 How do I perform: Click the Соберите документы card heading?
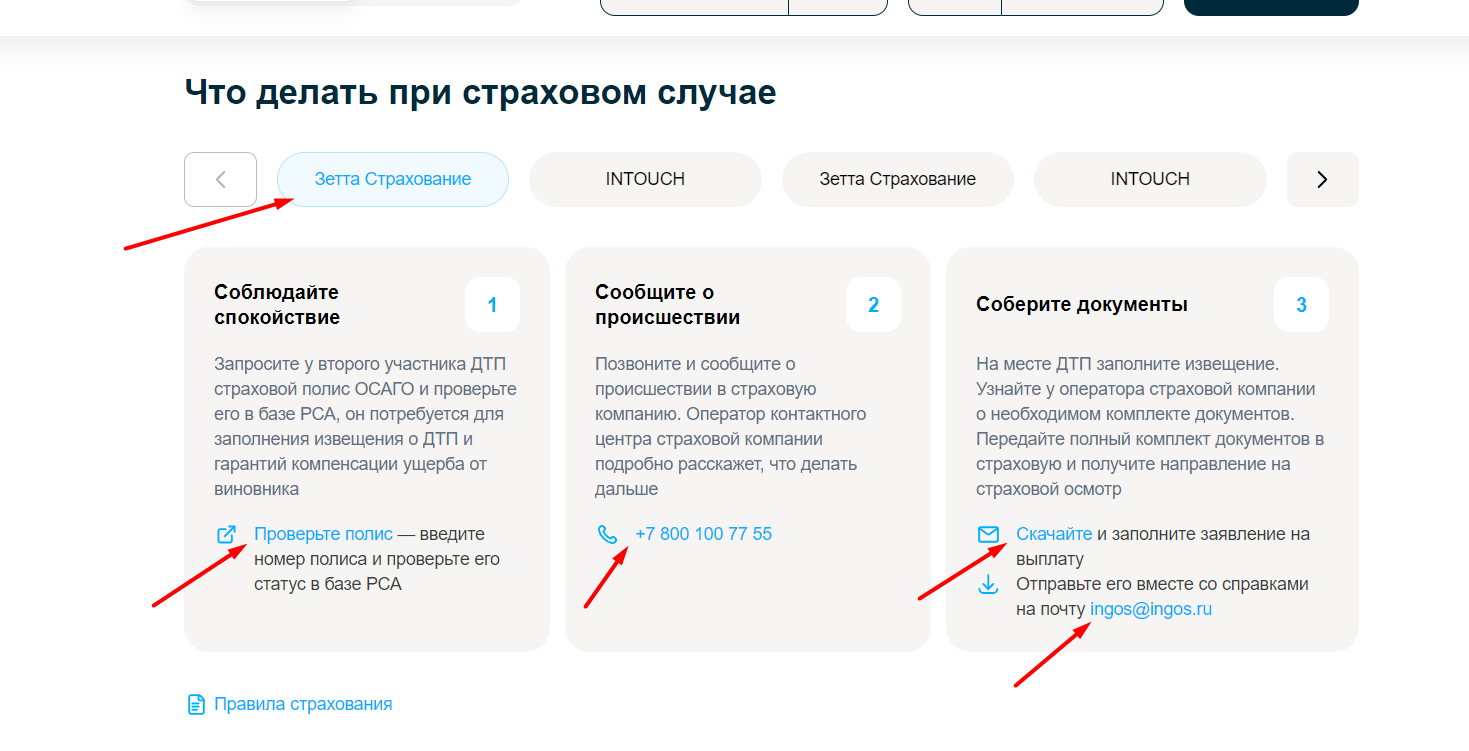(x=1082, y=305)
